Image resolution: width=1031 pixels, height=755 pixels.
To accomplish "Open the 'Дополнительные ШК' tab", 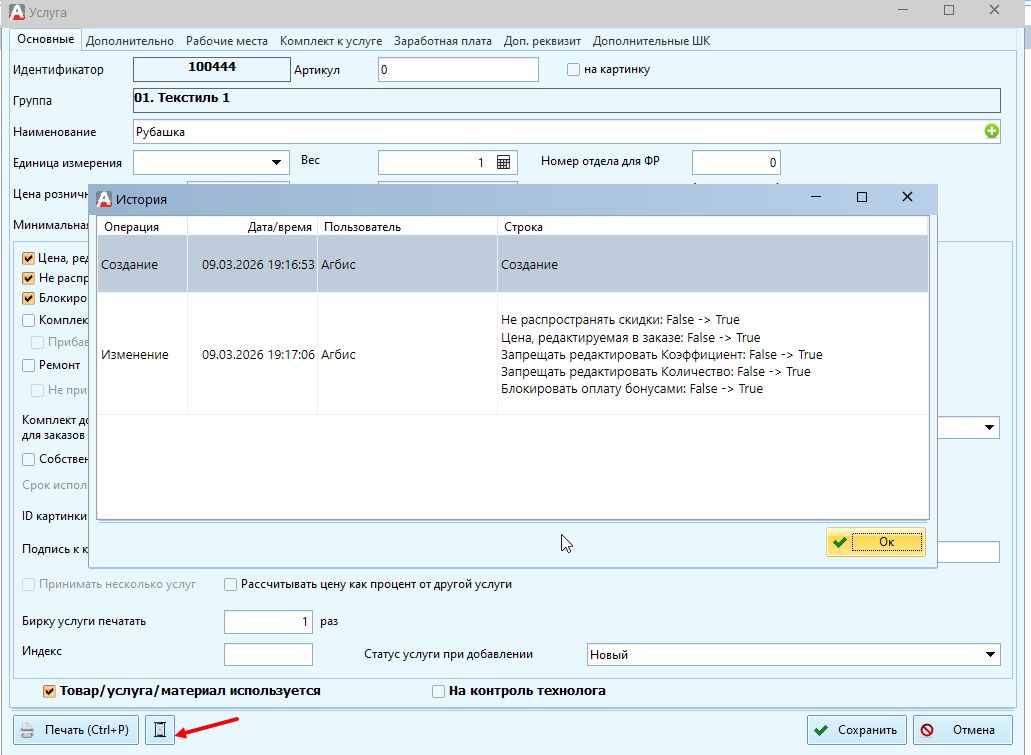I will click(x=651, y=41).
